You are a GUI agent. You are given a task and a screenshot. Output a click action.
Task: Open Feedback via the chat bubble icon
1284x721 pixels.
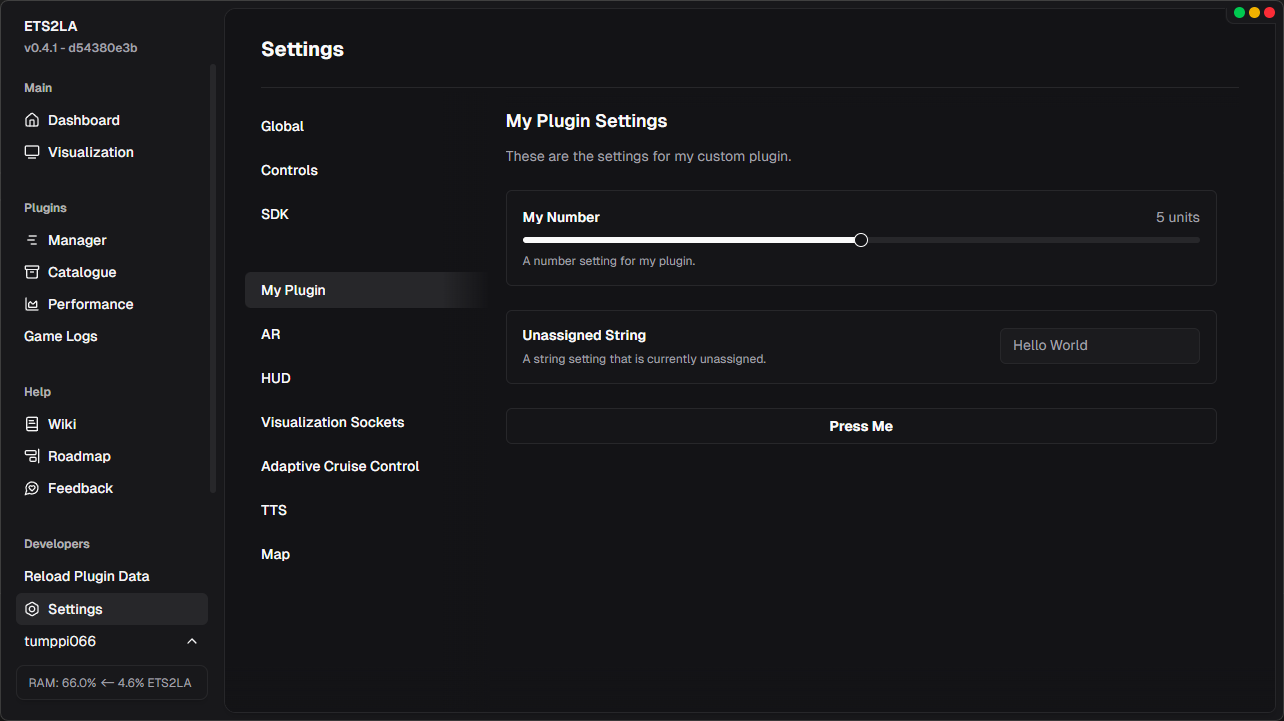click(33, 487)
